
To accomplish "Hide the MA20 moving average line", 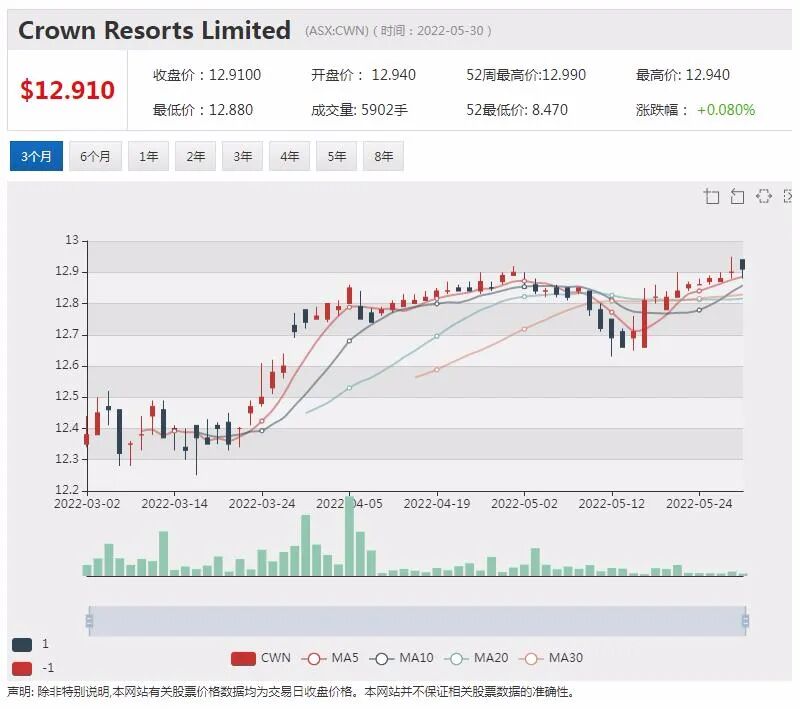I will [477, 658].
